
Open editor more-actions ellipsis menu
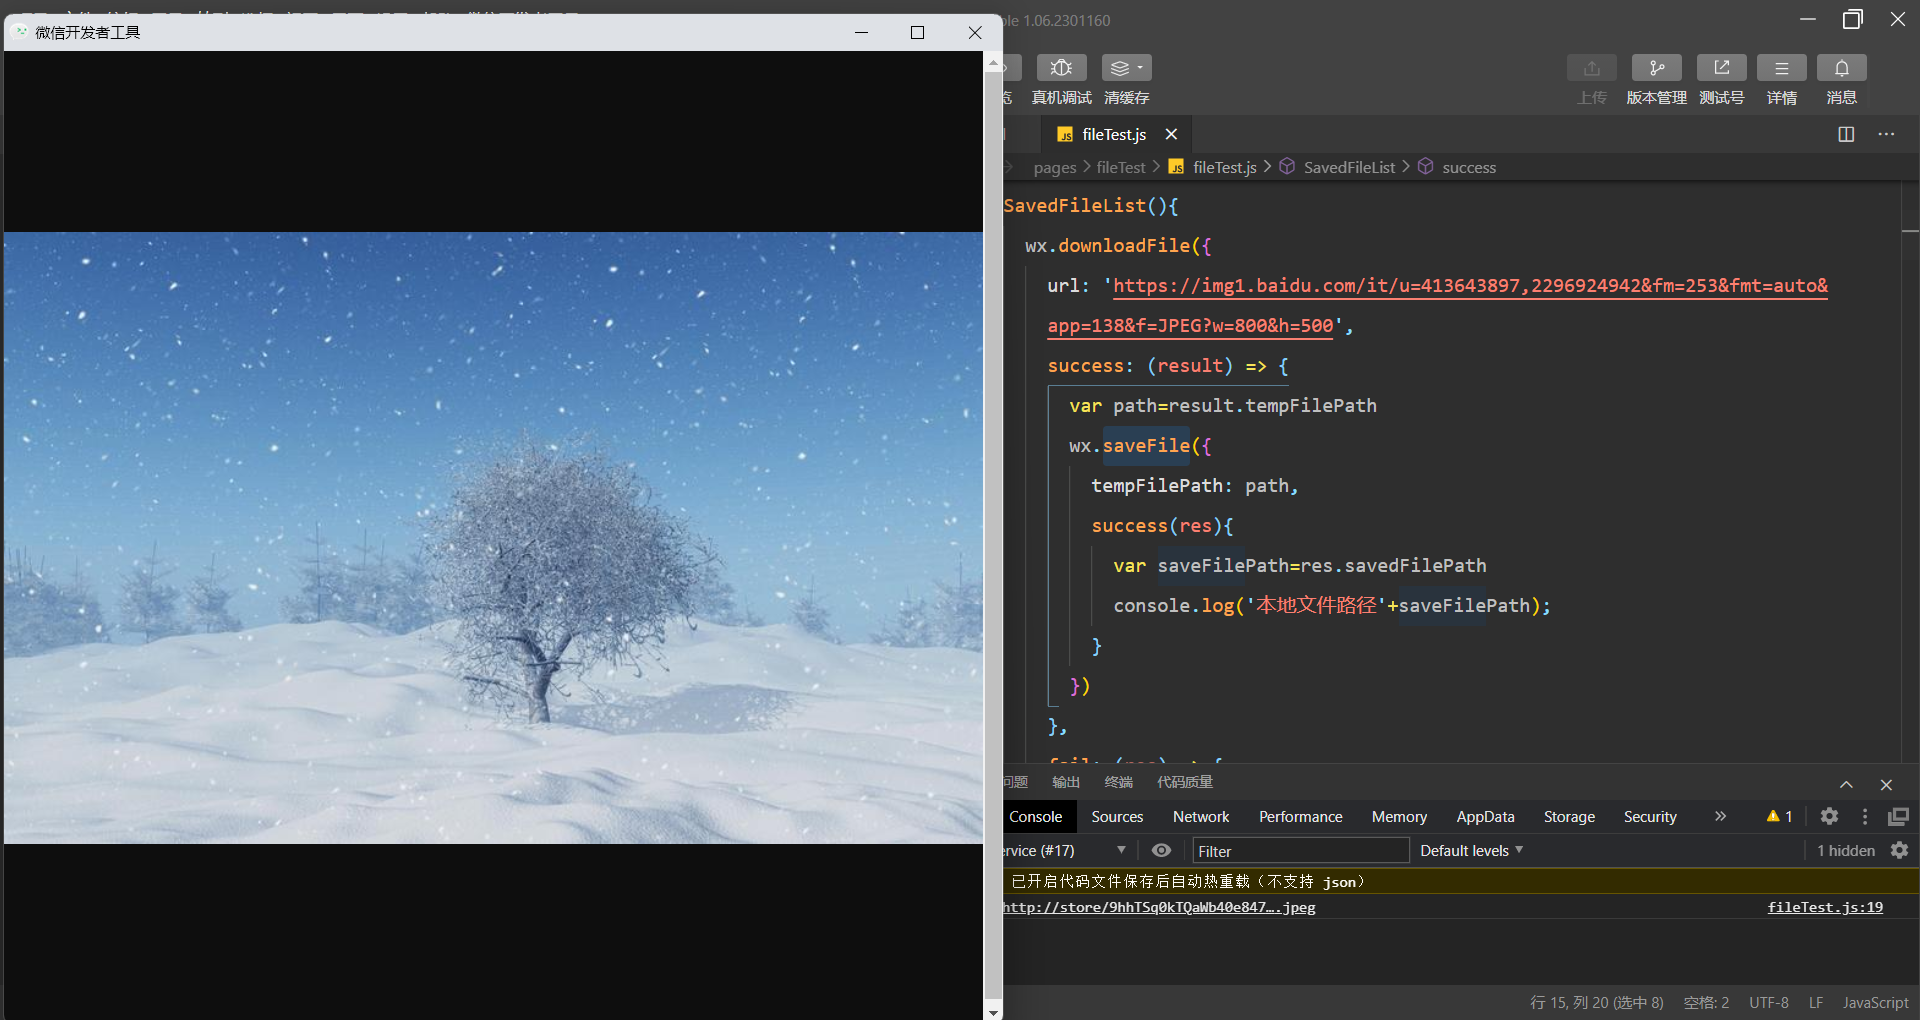pyautogui.click(x=1886, y=134)
